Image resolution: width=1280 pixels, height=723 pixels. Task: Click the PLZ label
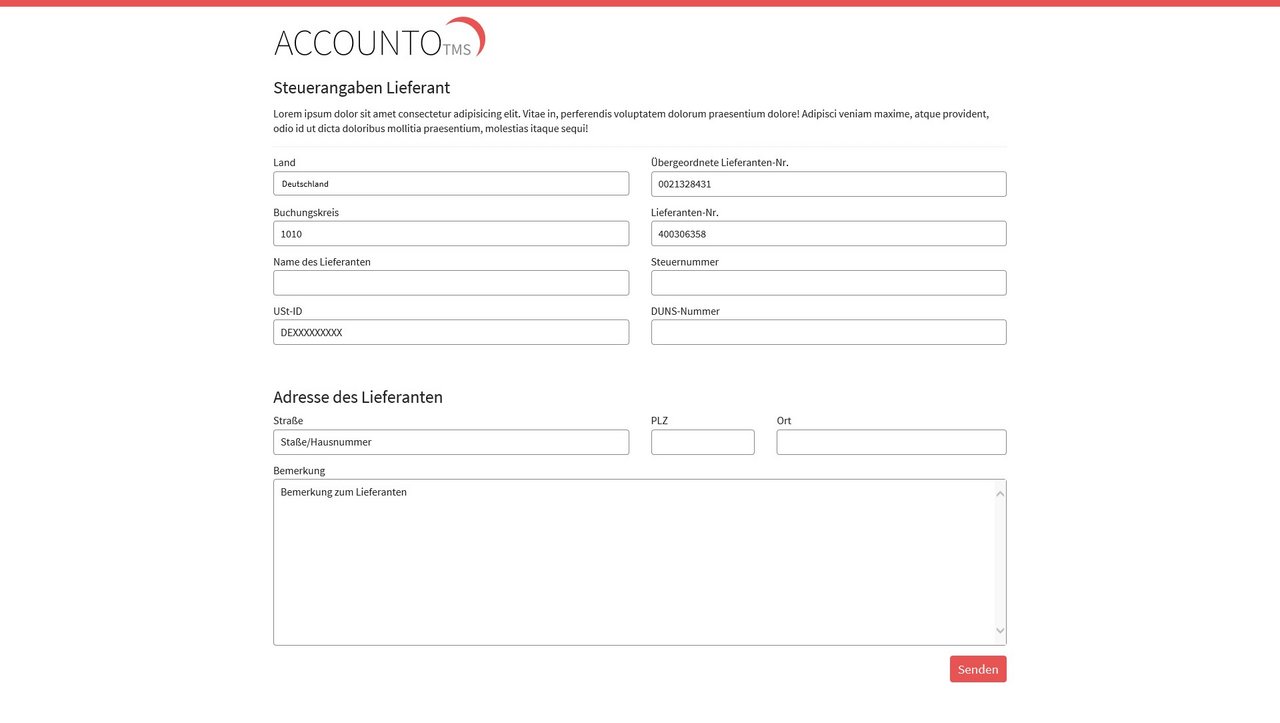pyautogui.click(x=659, y=421)
